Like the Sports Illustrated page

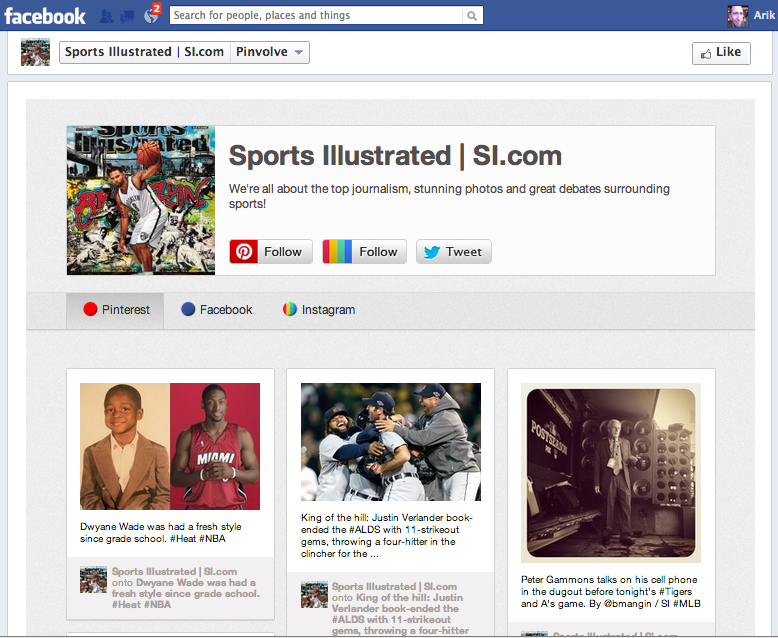coord(721,53)
